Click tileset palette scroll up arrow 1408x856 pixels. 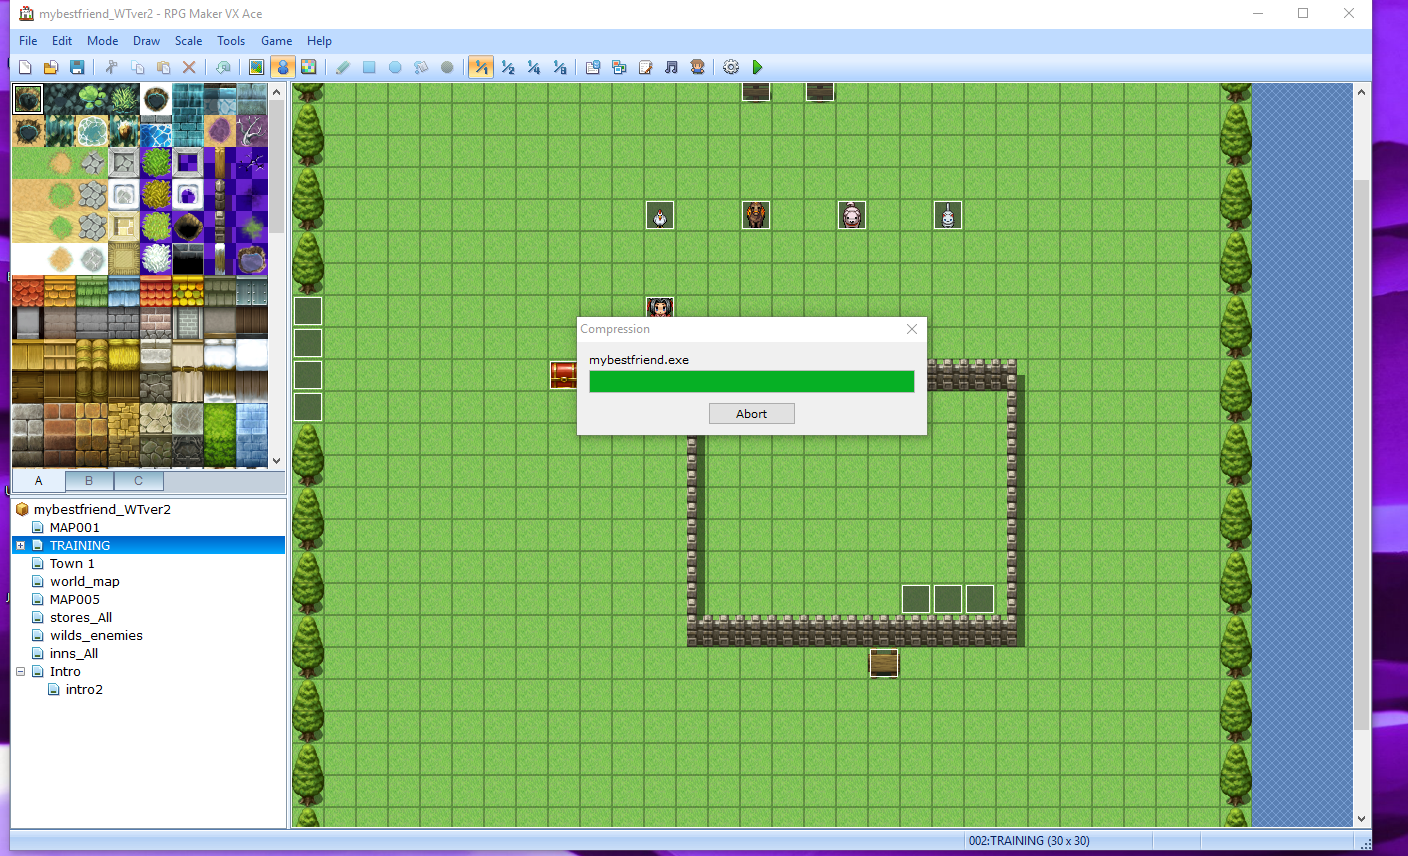tap(277, 92)
